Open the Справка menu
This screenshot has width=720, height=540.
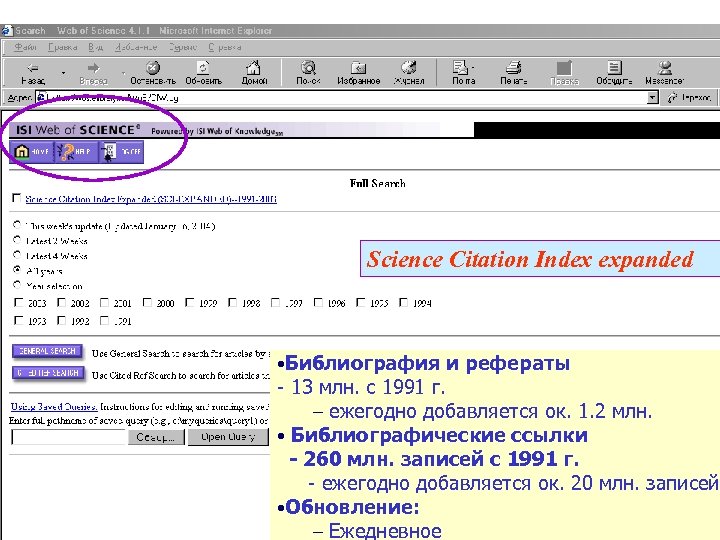(225, 47)
